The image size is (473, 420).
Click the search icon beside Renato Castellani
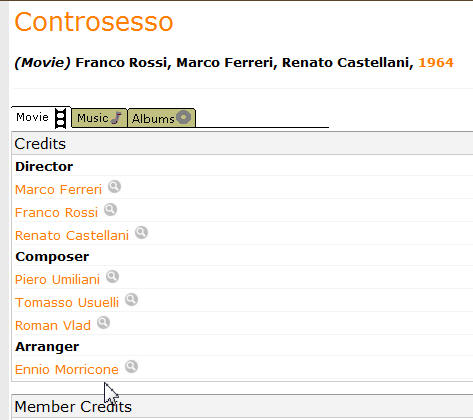(141, 233)
